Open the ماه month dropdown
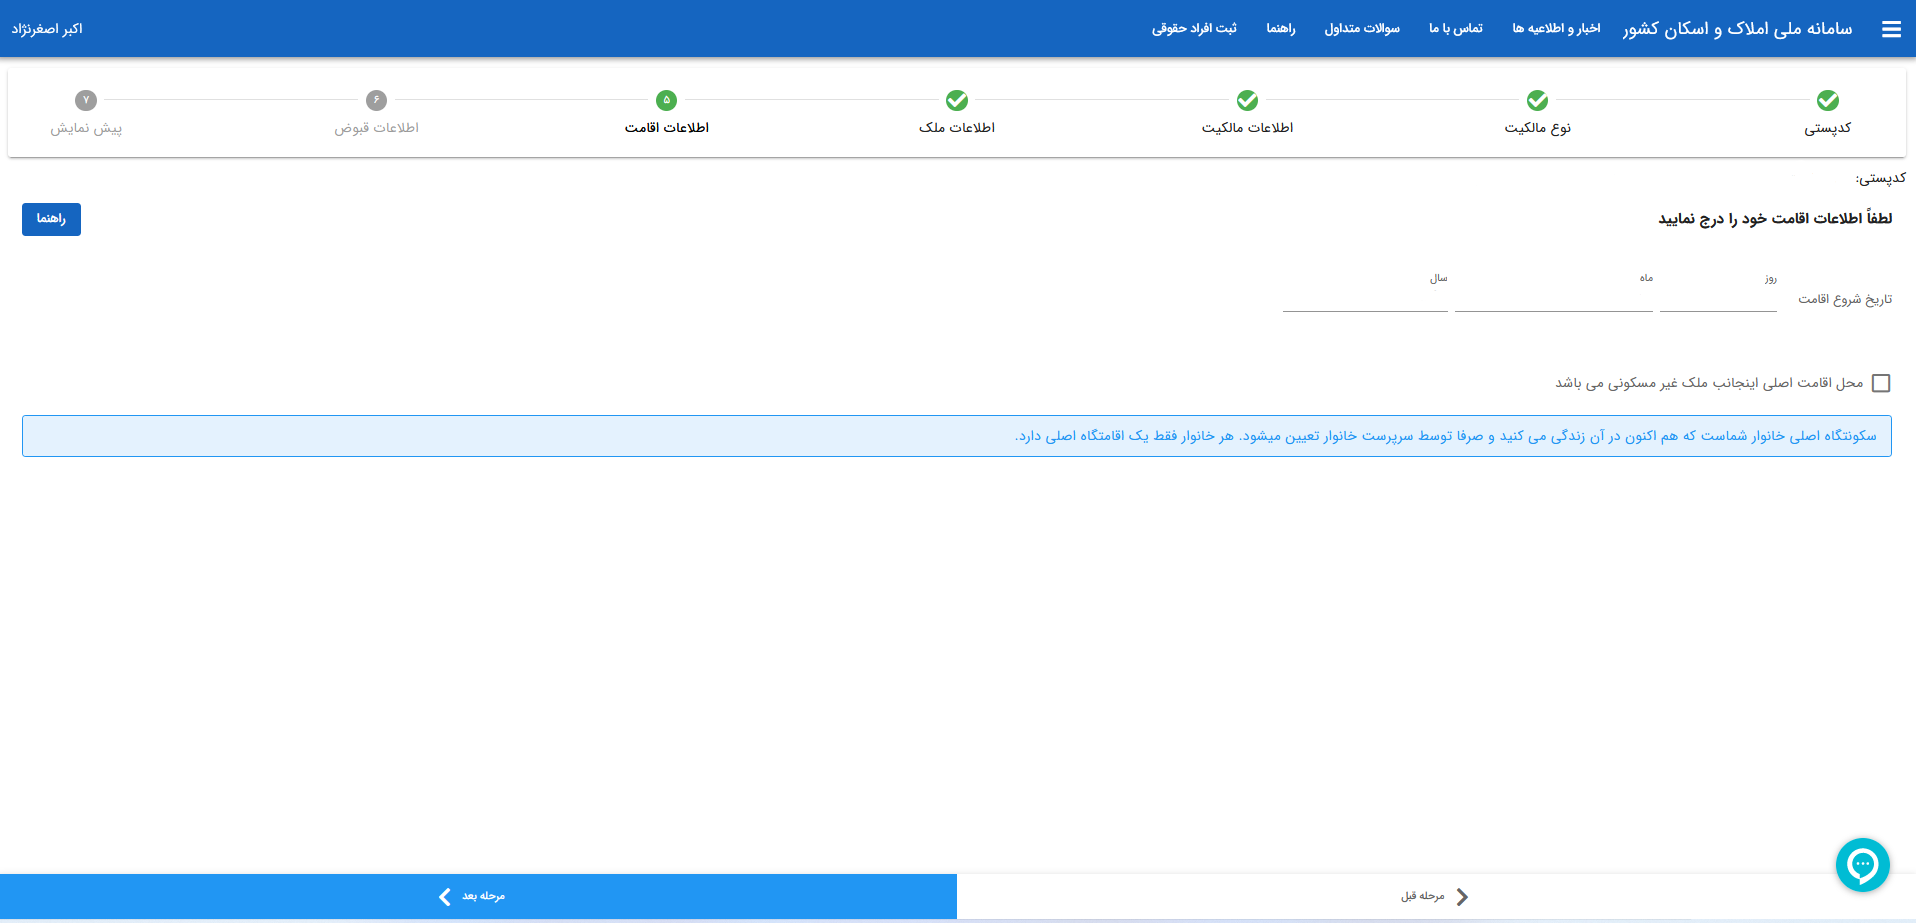 tap(1553, 299)
